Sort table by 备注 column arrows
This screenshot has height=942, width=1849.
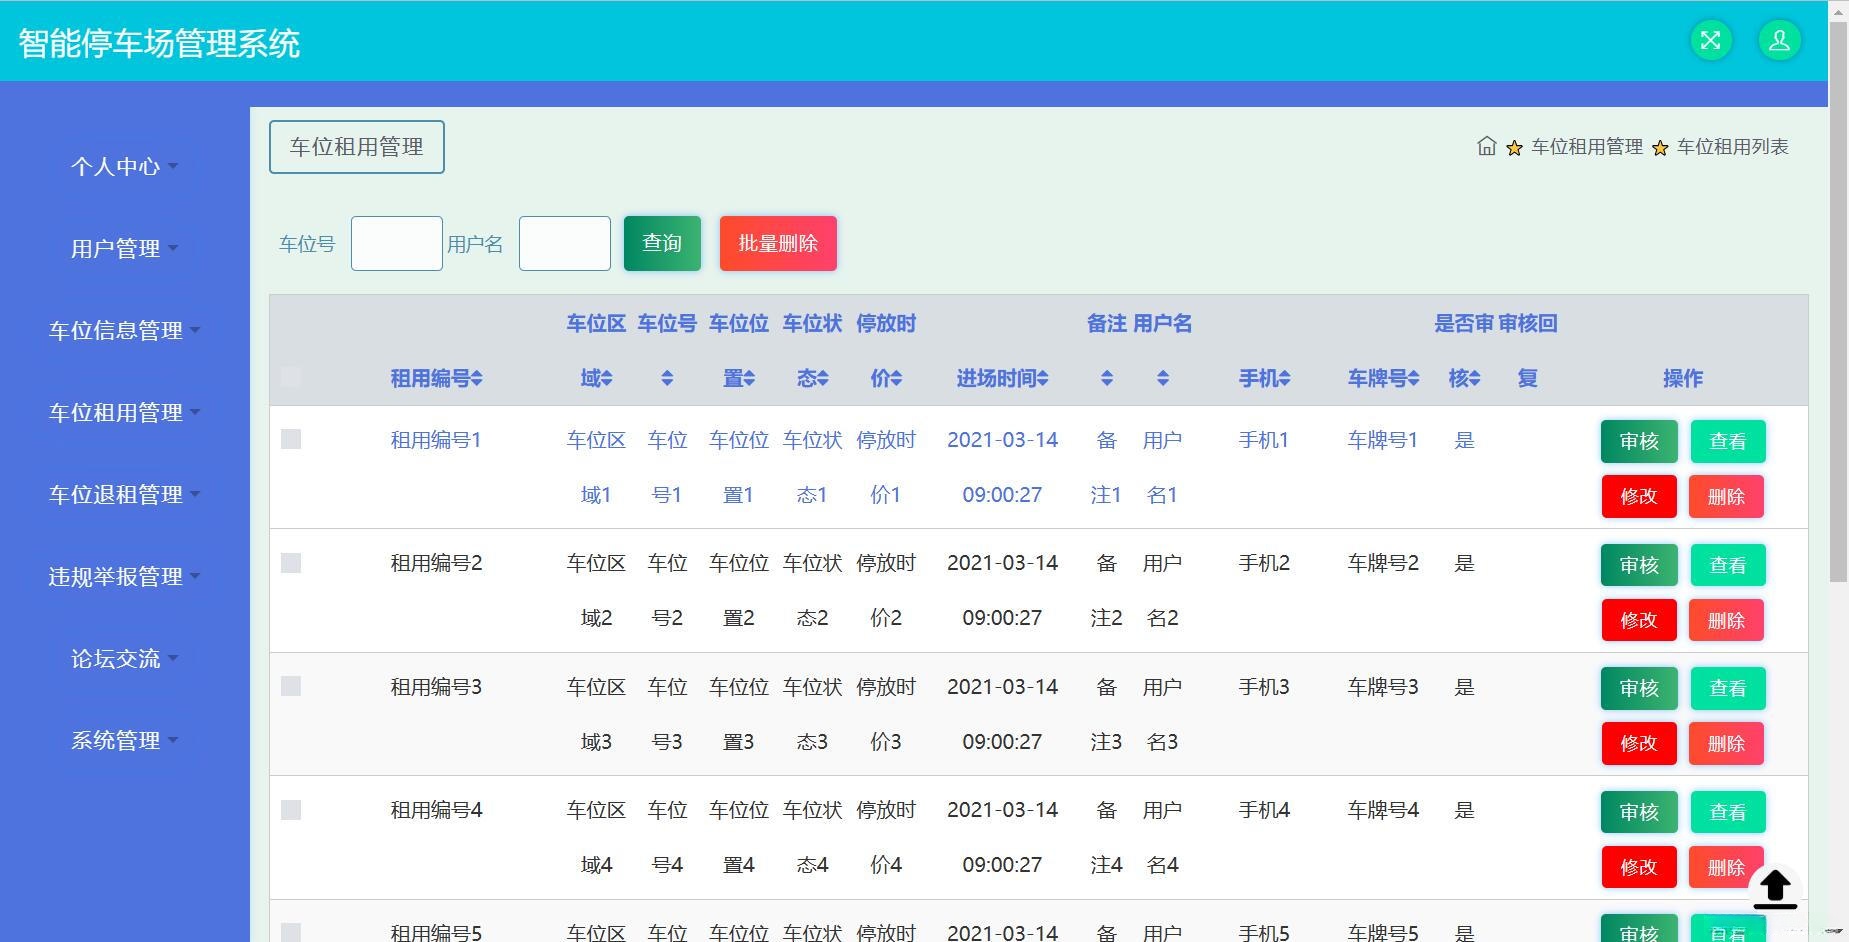pyautogui.click(x=1106, y=378)
